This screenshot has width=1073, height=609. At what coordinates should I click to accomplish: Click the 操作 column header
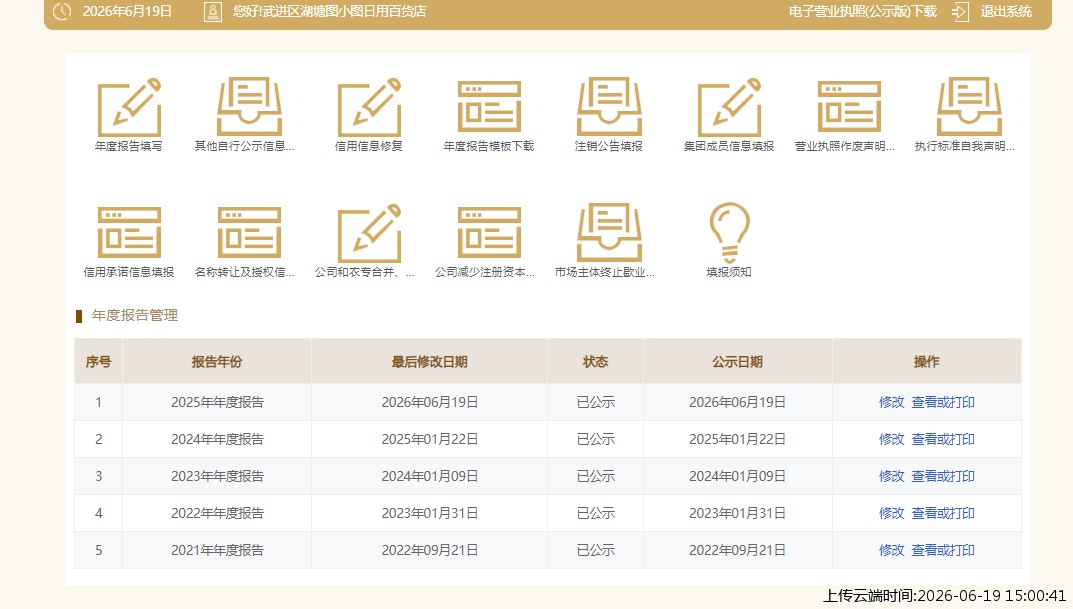927,361
